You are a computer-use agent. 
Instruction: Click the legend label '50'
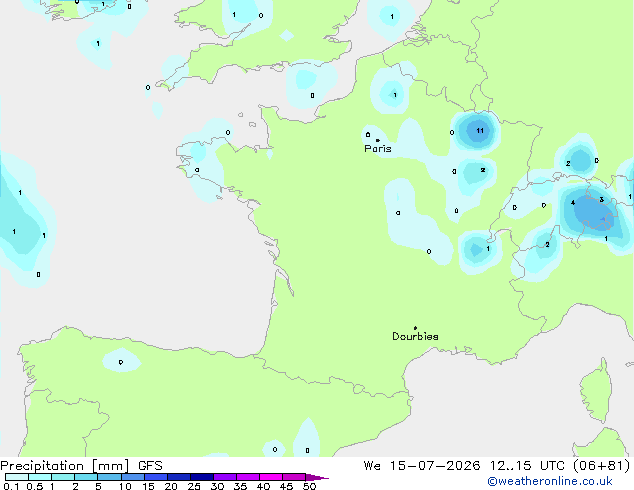[309, 486]
